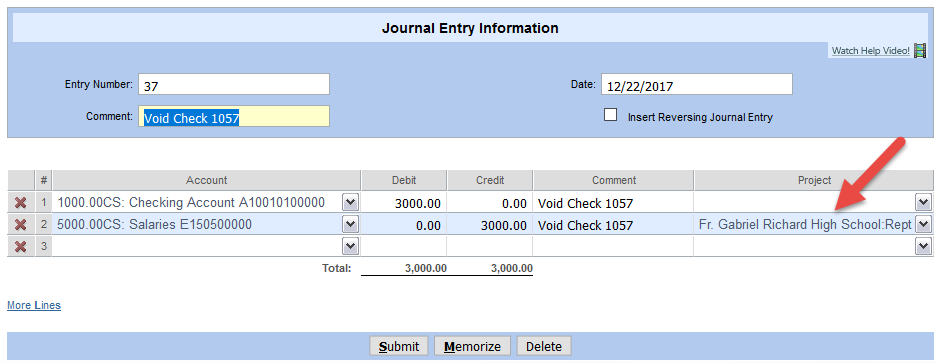The image size is (938, 363).
Task: Open Project dropdown in row 3
Action: tap(923, 246)
